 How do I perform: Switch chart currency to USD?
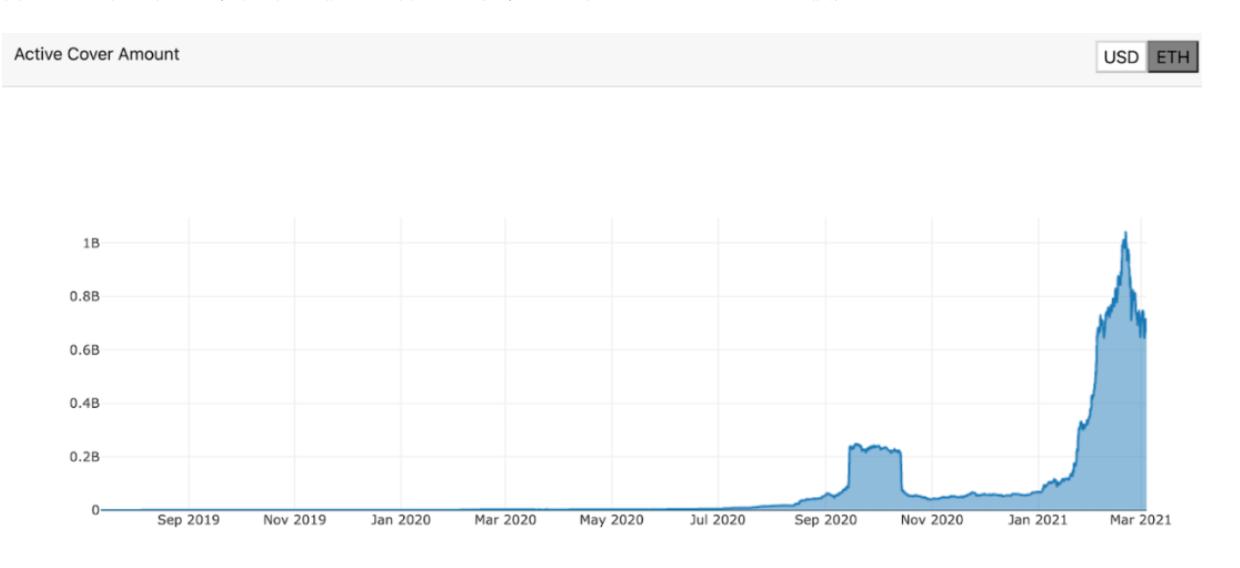[x=1120, y=57]
